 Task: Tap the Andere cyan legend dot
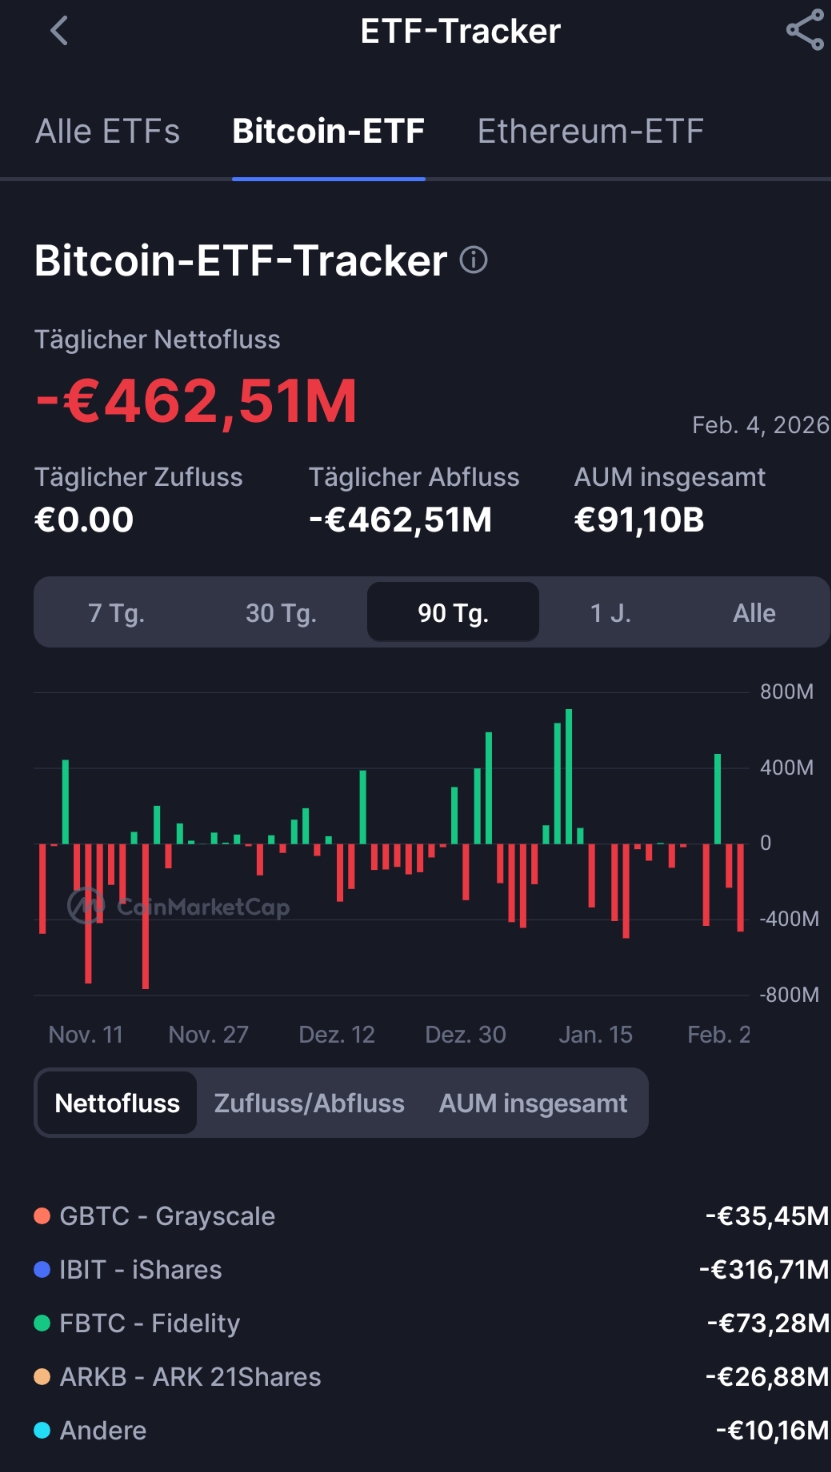click(x=42, y=1430)
